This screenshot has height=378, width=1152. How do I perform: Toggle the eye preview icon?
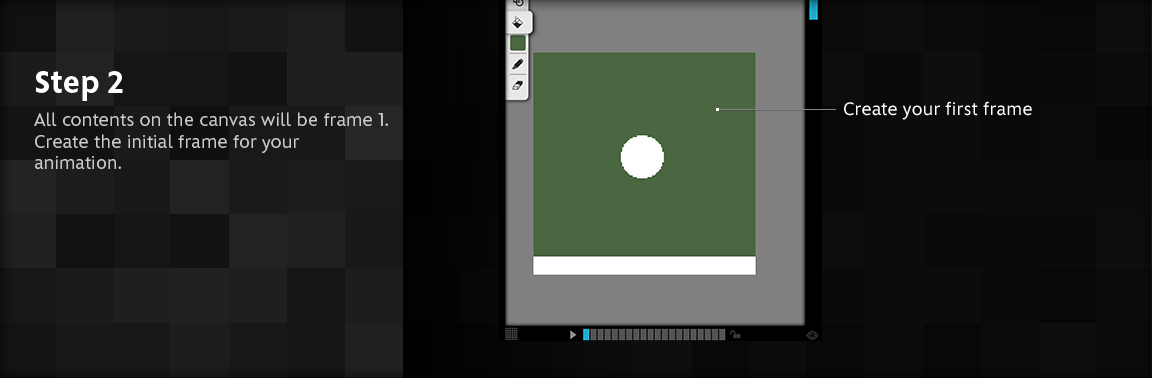click(x=812, y=335)
